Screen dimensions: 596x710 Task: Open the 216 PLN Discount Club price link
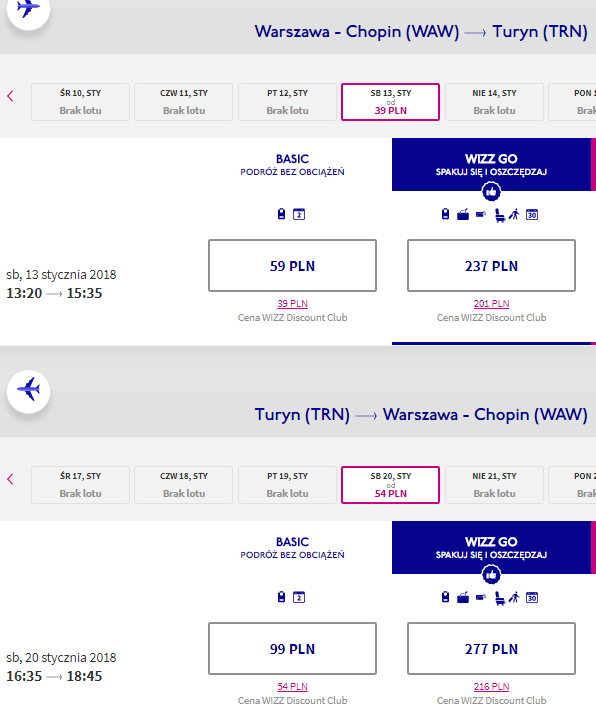pyautogui.click(x=491, y=686)
